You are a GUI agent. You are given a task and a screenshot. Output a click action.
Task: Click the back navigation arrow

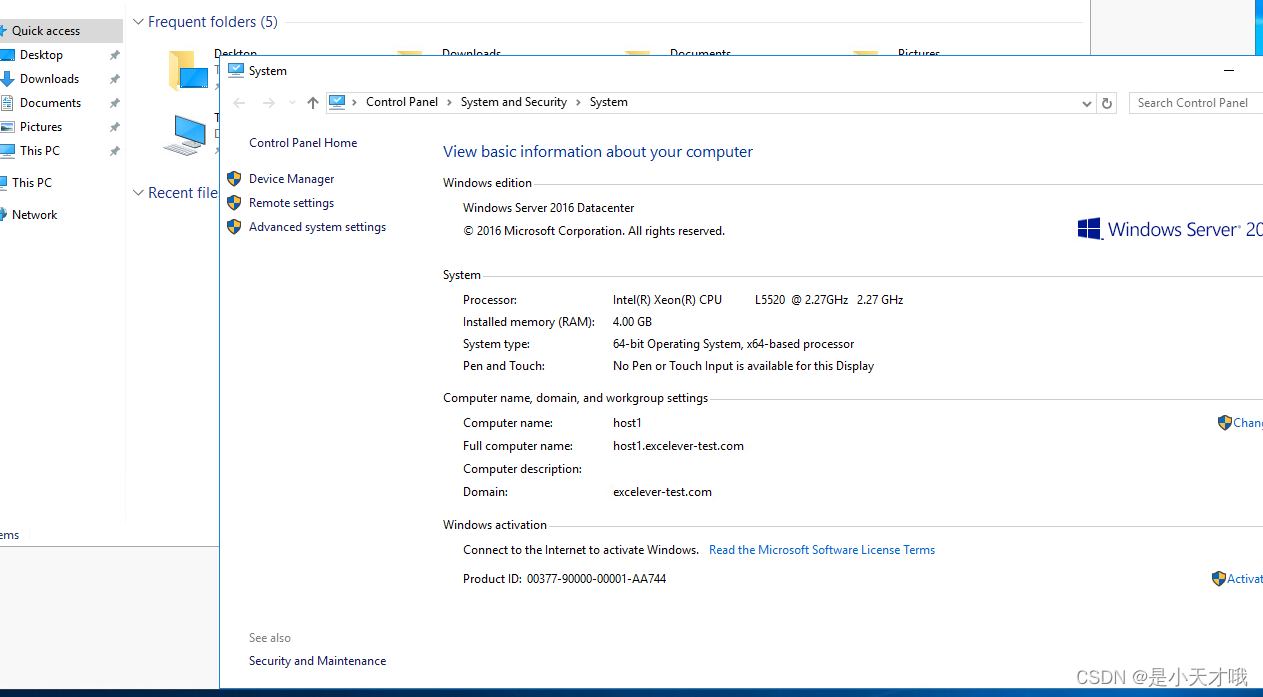[238, 102]
